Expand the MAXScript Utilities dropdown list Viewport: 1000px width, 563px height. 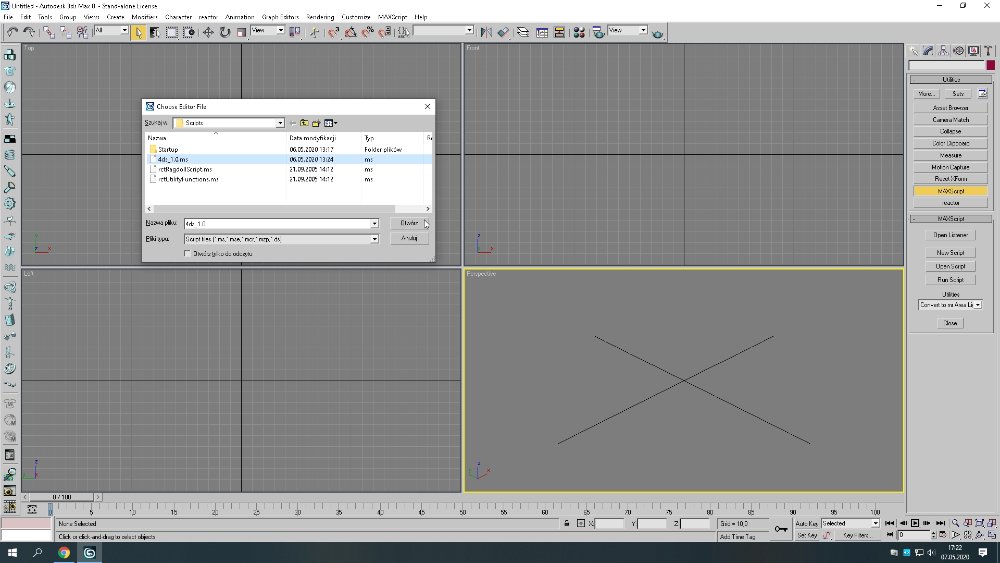(x=978, y=305)
